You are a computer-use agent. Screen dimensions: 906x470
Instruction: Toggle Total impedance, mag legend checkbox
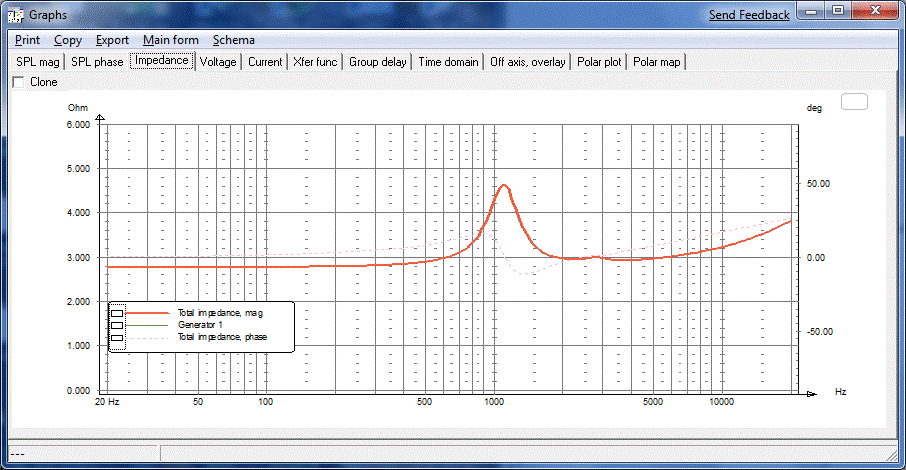click(117, 313)
